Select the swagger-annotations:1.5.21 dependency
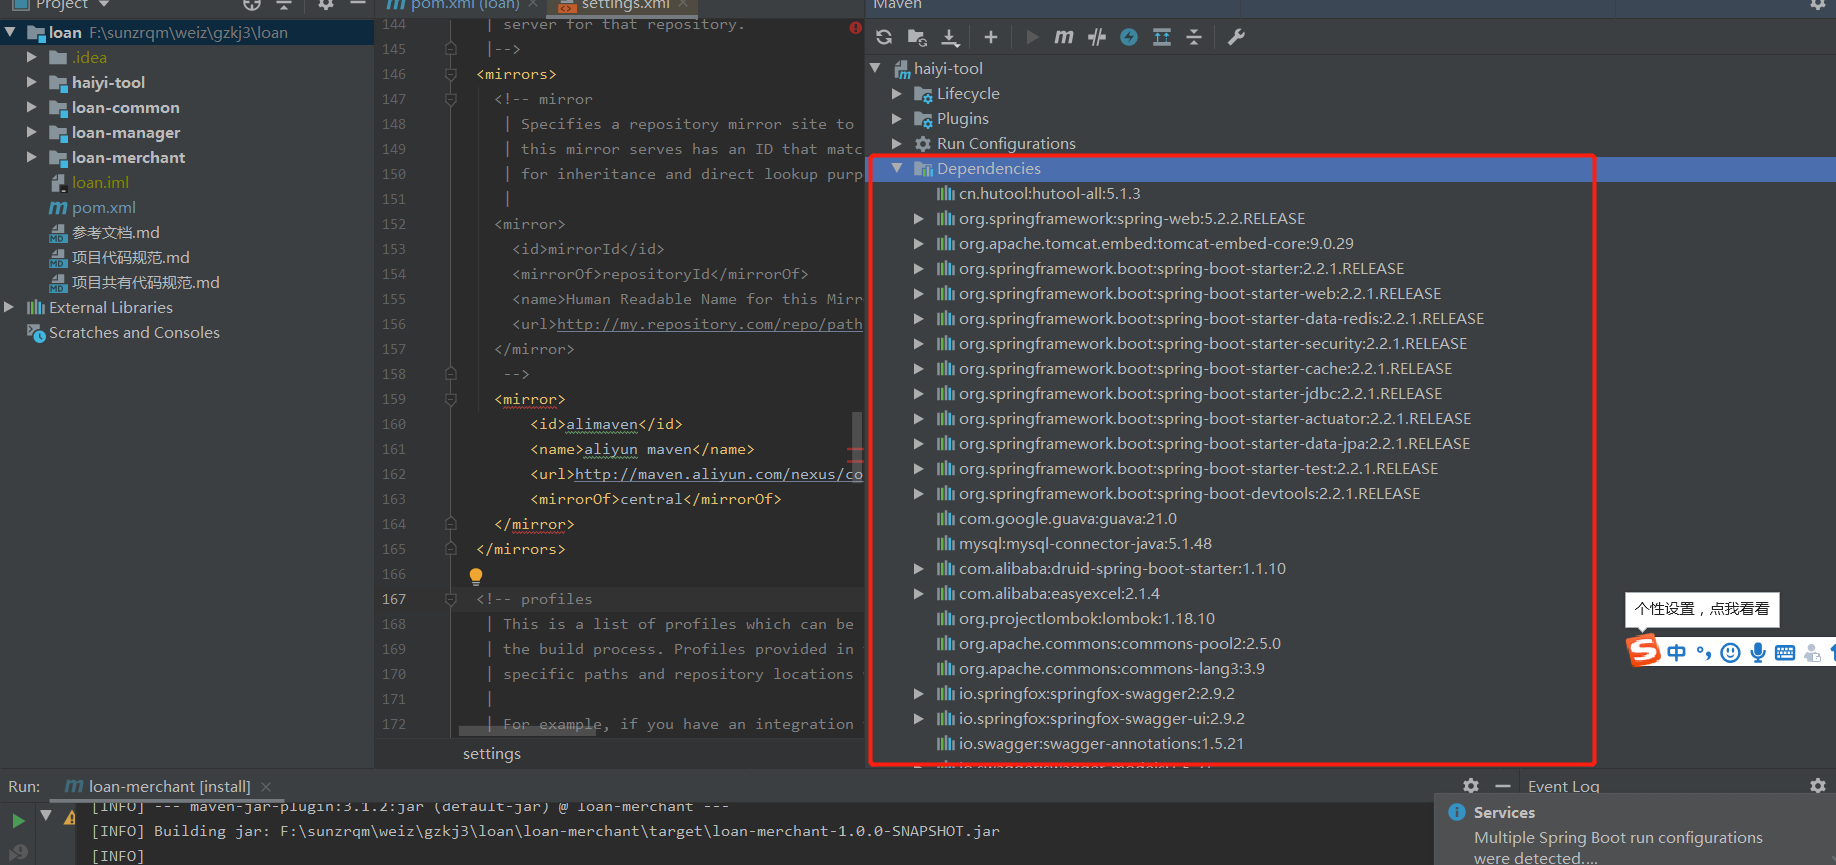The image size is (1836, 865). click(x=1101, y=743)
